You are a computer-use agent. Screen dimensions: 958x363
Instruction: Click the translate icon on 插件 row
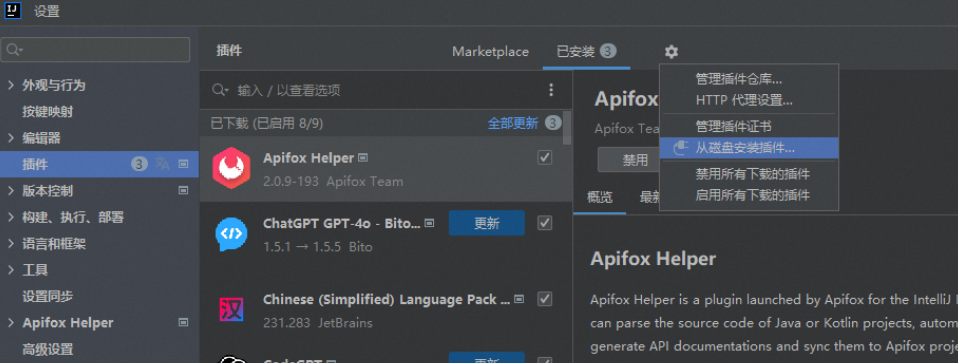163,164
